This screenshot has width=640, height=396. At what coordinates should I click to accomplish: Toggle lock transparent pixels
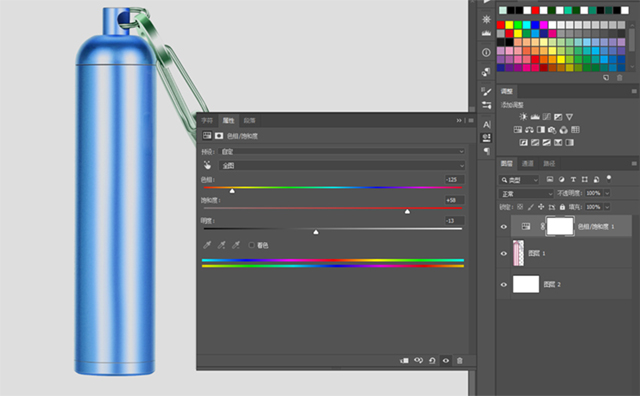tap(520, 207)
